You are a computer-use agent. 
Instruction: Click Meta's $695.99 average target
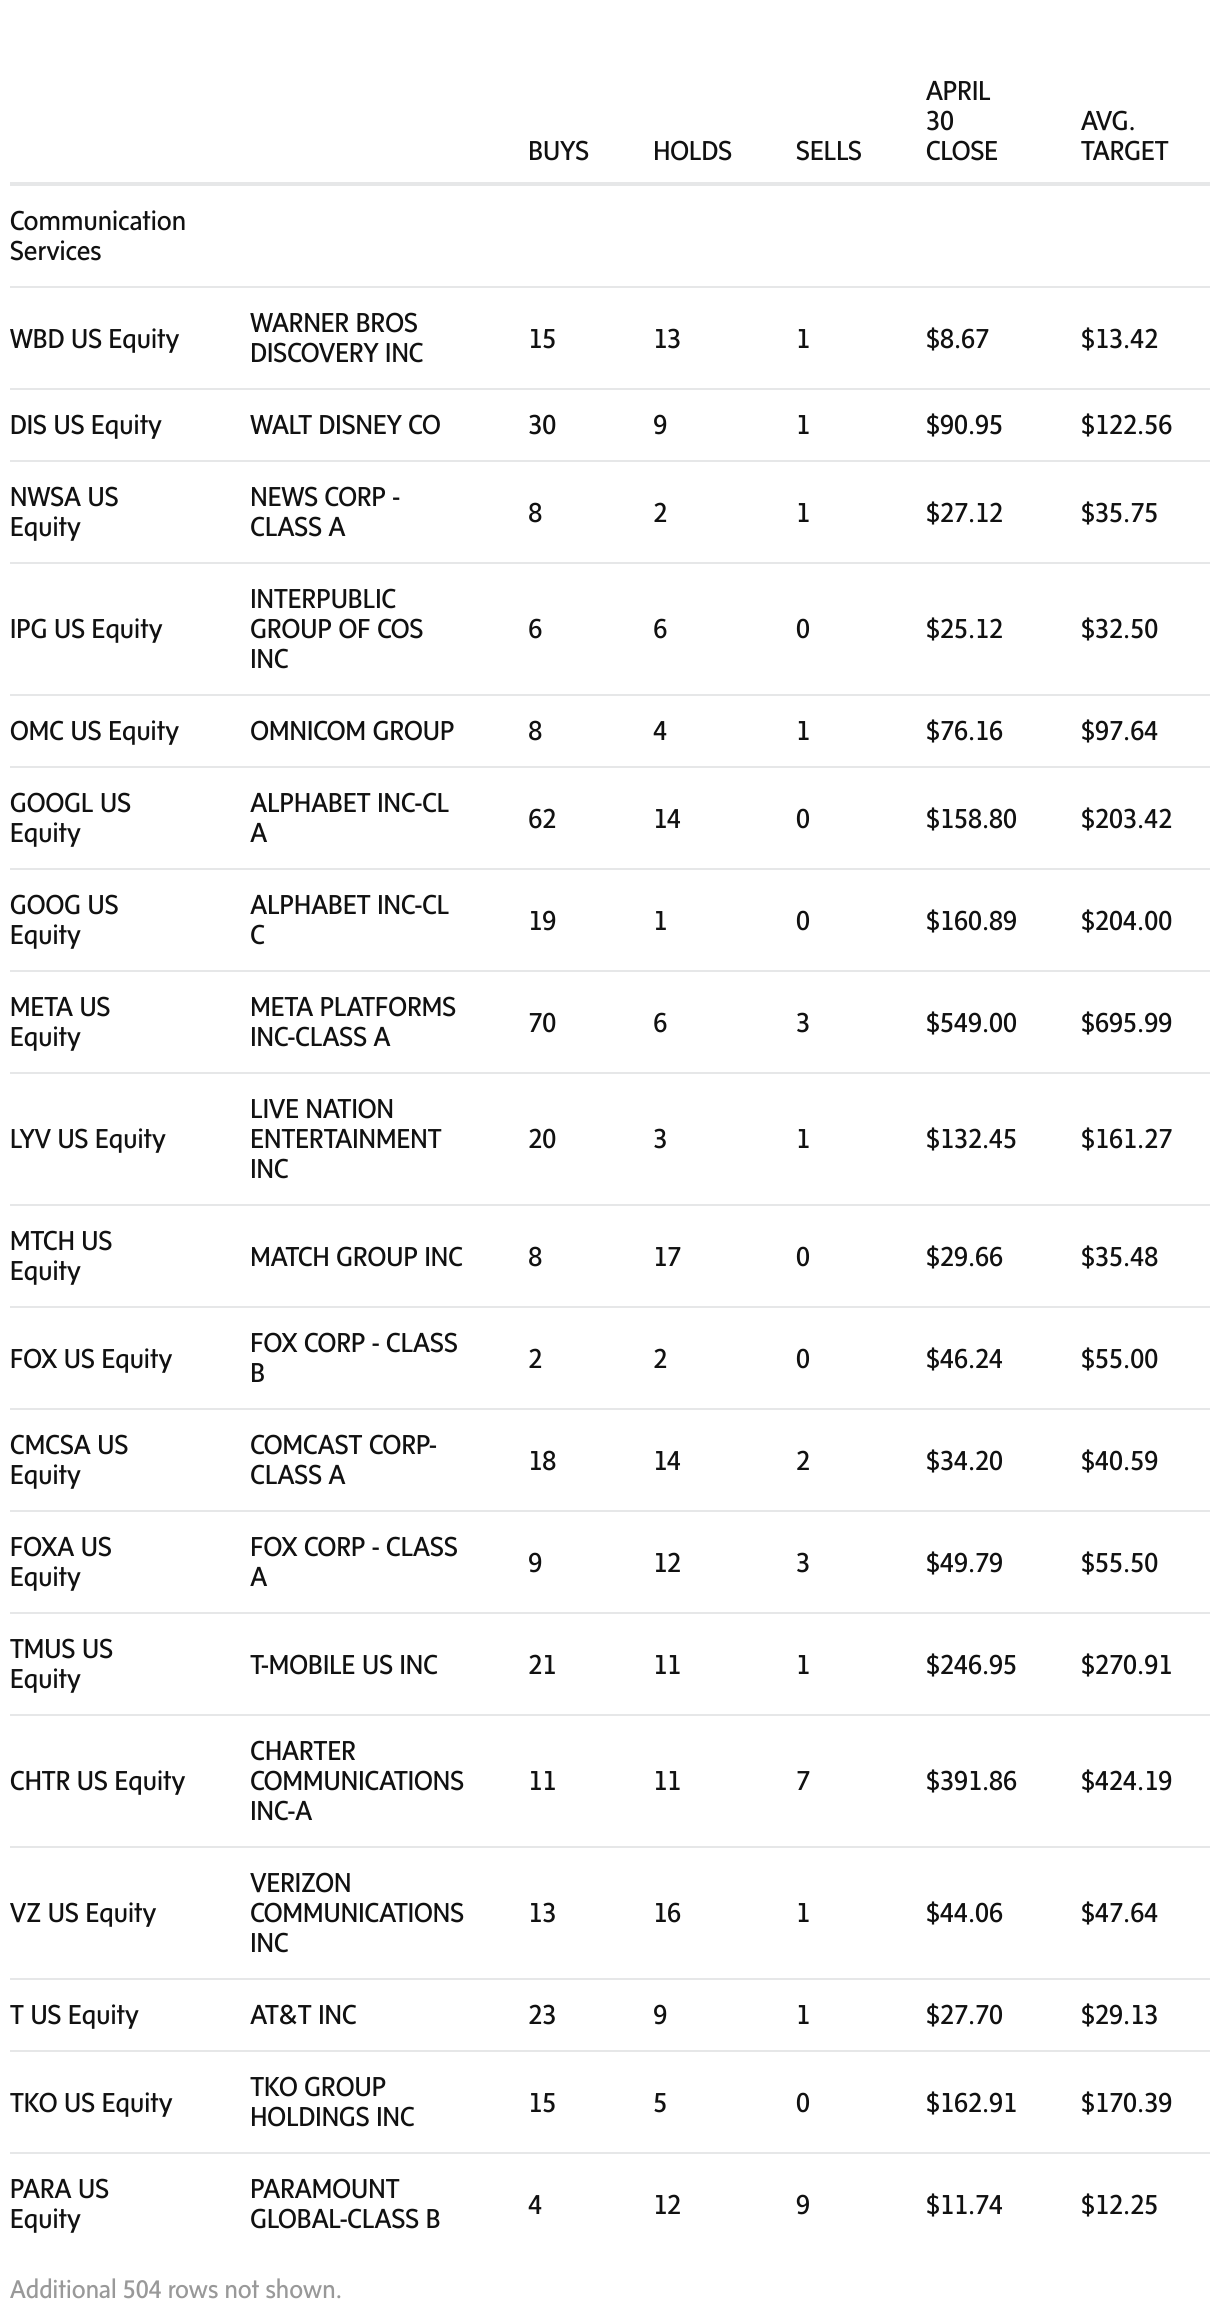pos(1126,1023)
